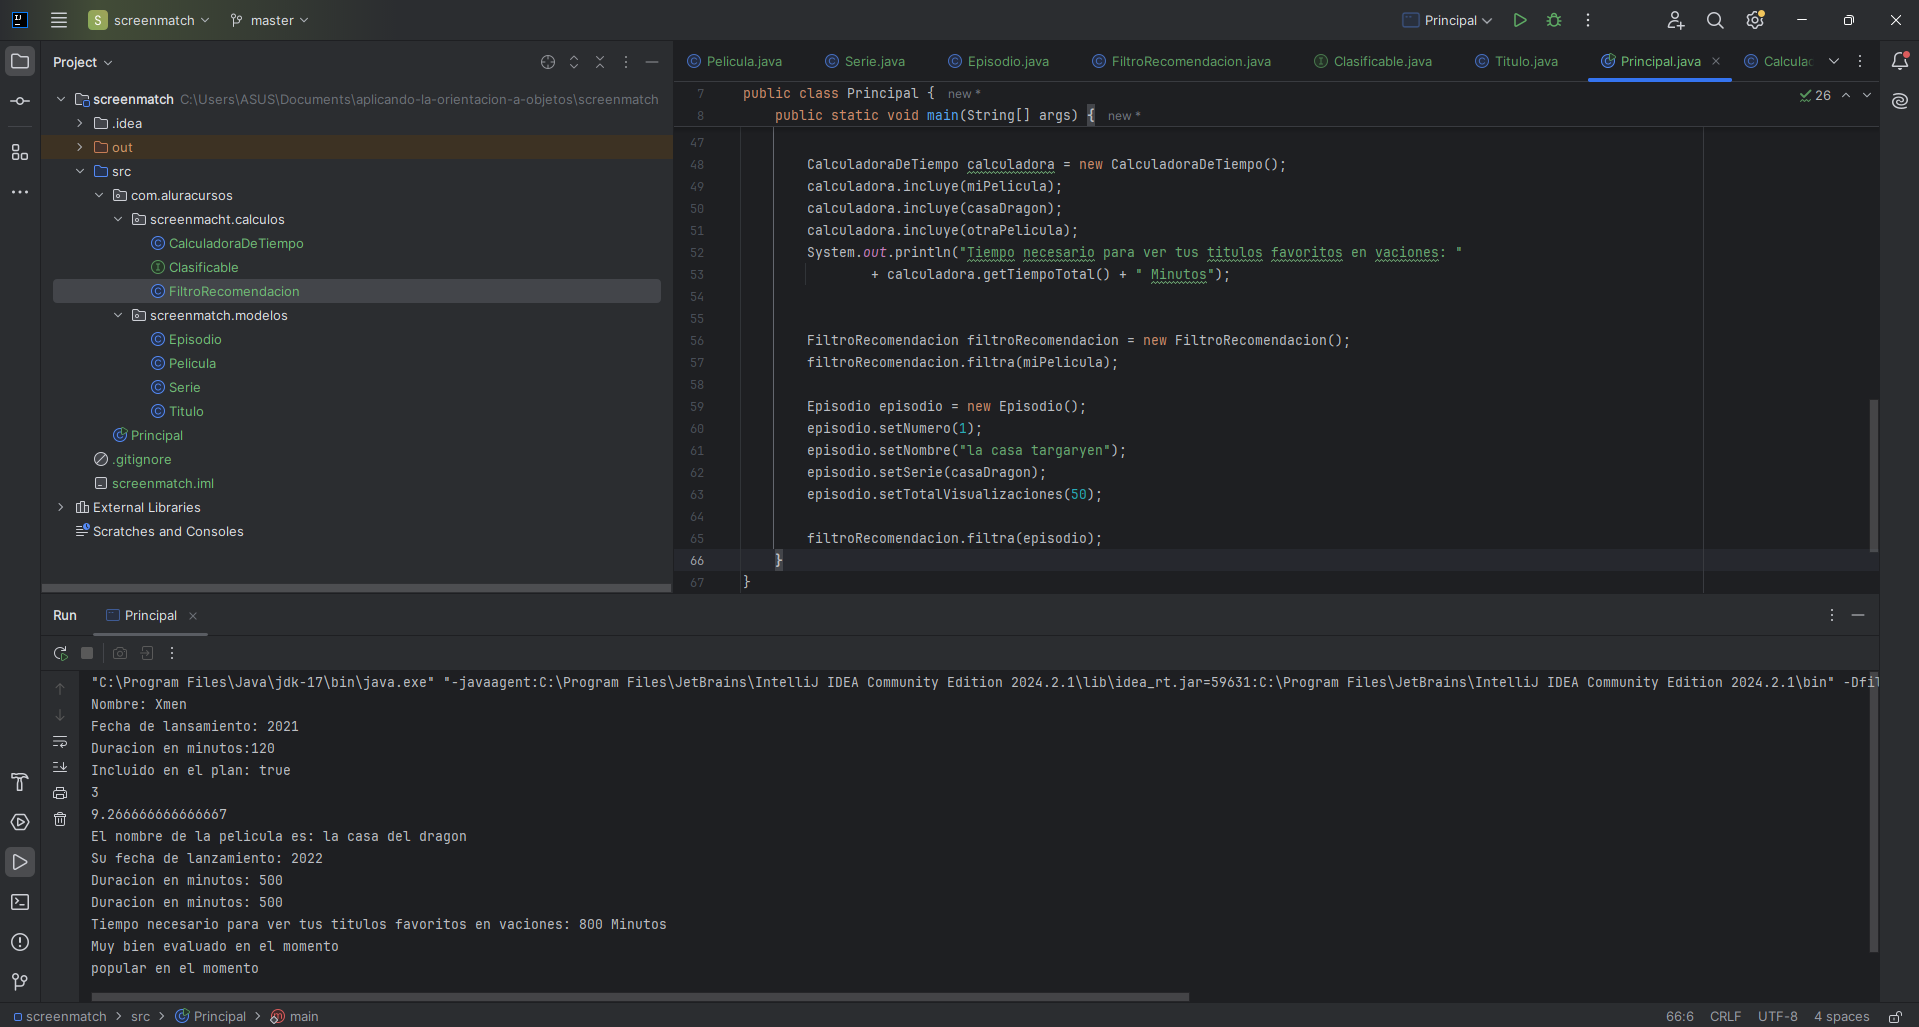The height and width of the screenshot is (1027, 1919).
Task: Open Project view mode dropdown
Action: pos(83,62)
